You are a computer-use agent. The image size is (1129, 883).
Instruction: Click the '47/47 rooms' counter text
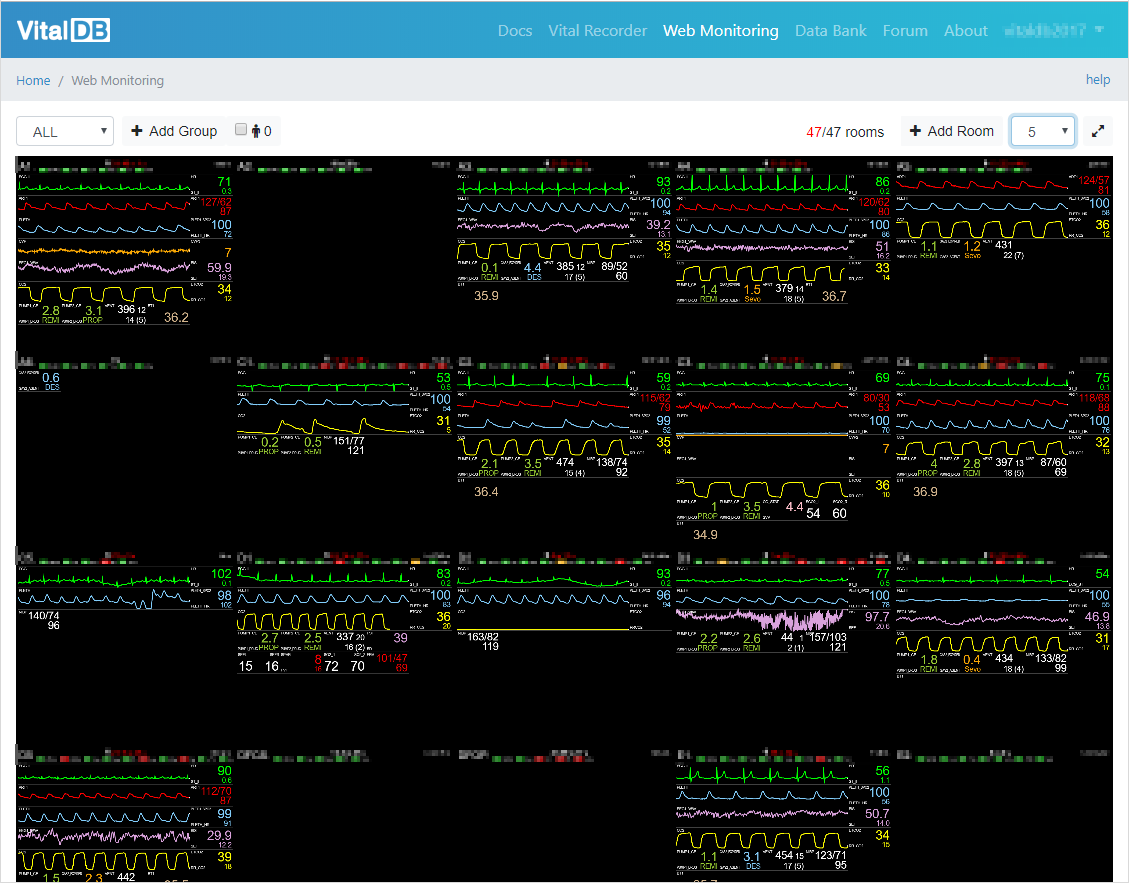click(x=845, y=132)
